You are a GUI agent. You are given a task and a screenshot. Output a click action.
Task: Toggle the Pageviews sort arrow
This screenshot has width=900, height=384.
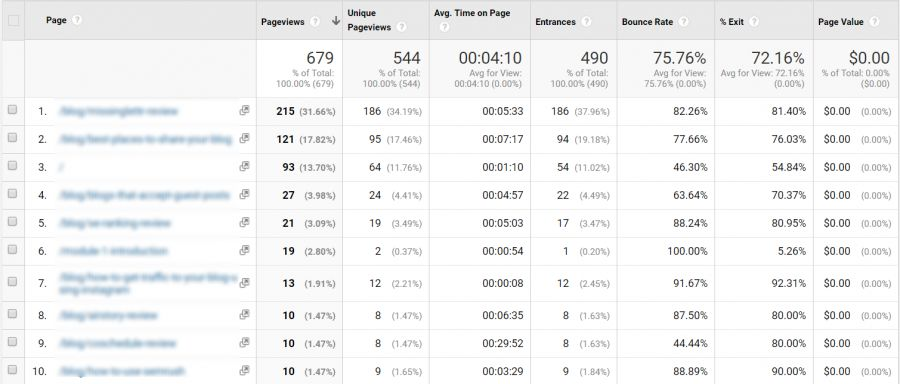click(x=336, y=21)
